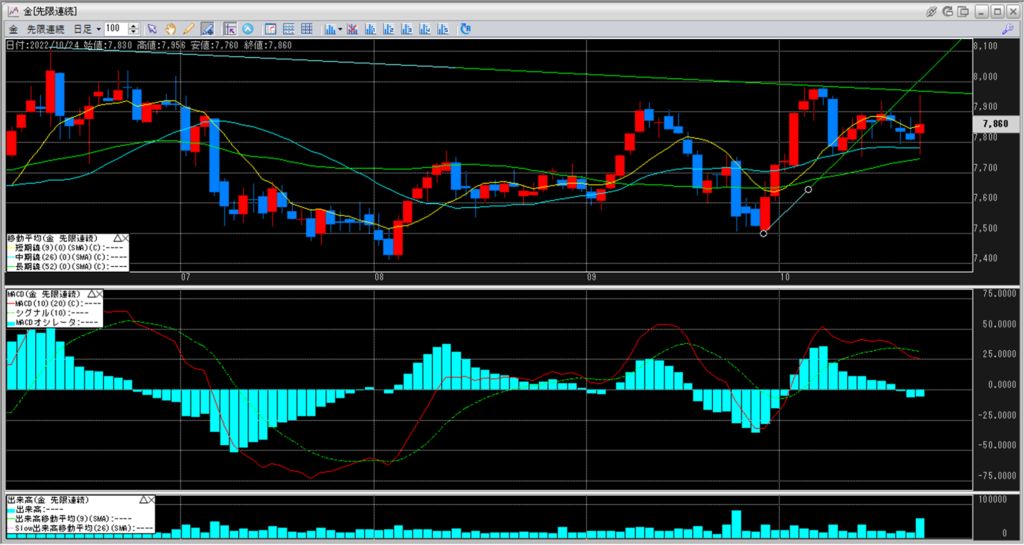Close the 移動平均 legend box
The image size is (1024, 545).
pyautogui.click(x=125, y=239)
